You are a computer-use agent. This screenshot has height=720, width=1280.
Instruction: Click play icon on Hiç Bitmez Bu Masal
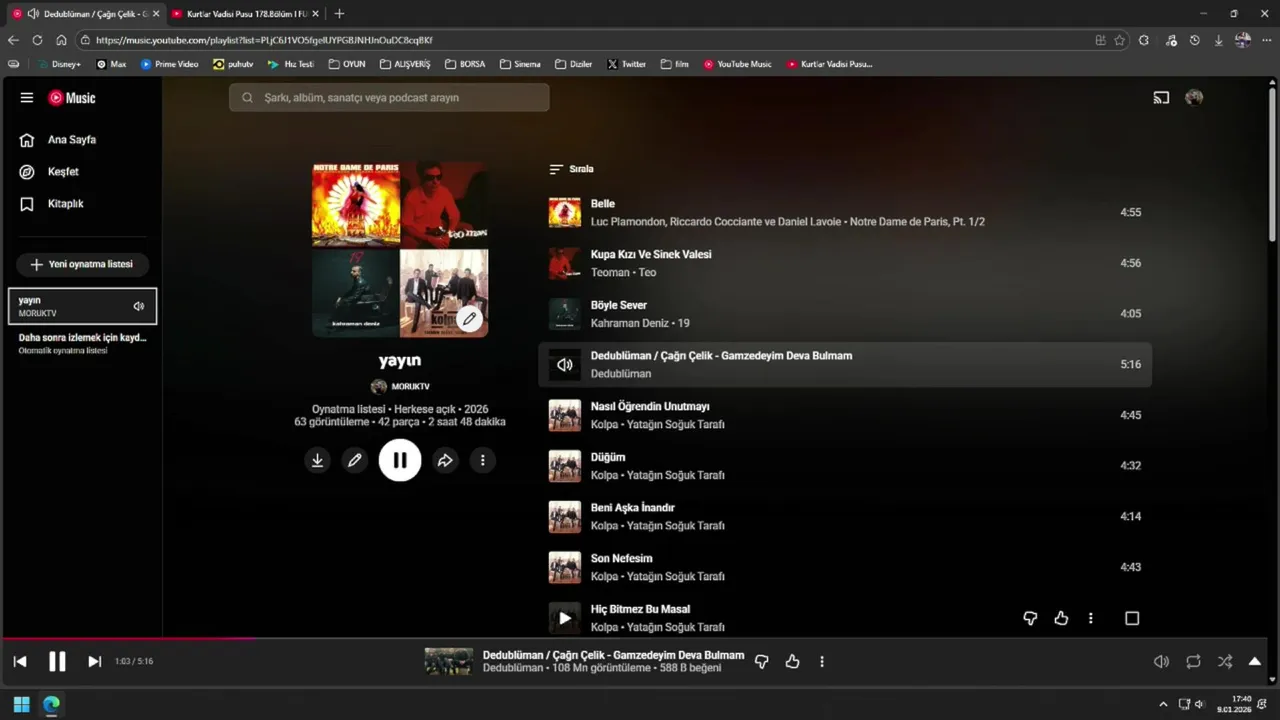click(x=565, y=618)
